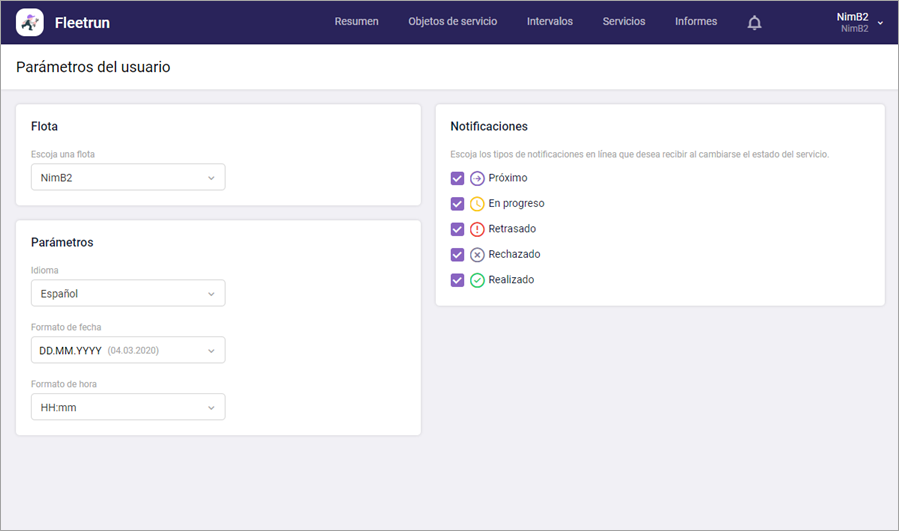Expand the Idioma Español dropdown
899x531 pixels.
click(128, 293)
